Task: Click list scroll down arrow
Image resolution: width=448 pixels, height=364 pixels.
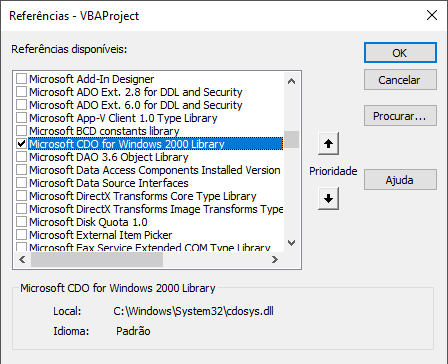Action: point(291,243)
